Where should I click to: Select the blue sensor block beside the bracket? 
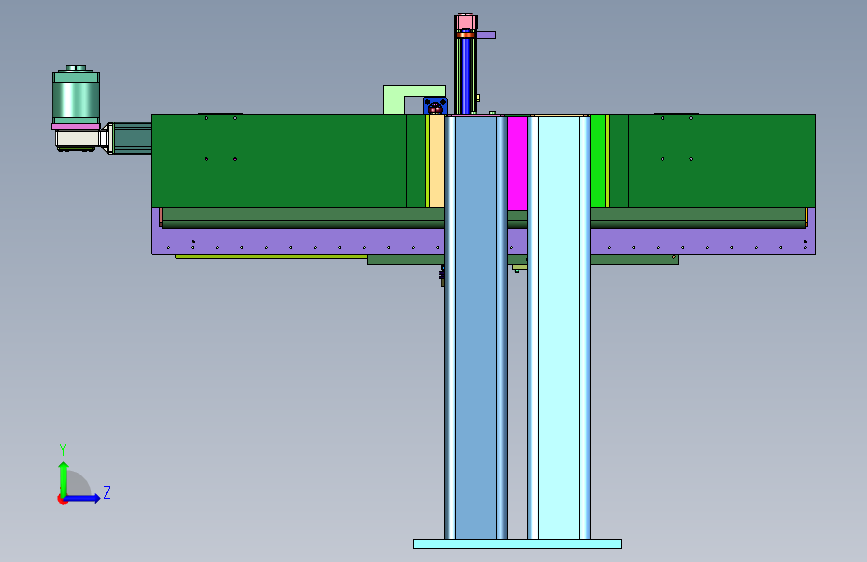tap(435, 106)
